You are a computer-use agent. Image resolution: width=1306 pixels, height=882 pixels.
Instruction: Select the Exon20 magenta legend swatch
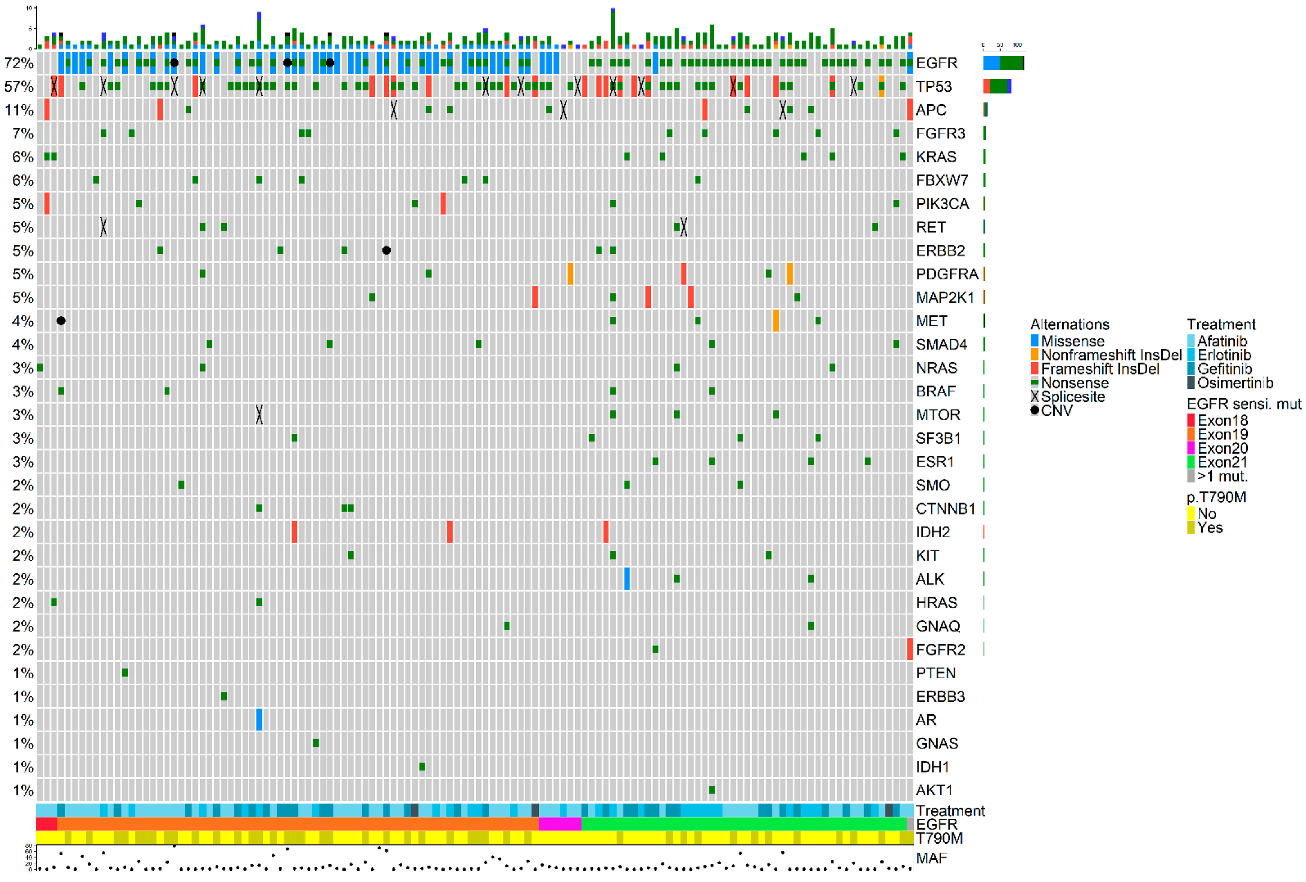click(1191, 448)
